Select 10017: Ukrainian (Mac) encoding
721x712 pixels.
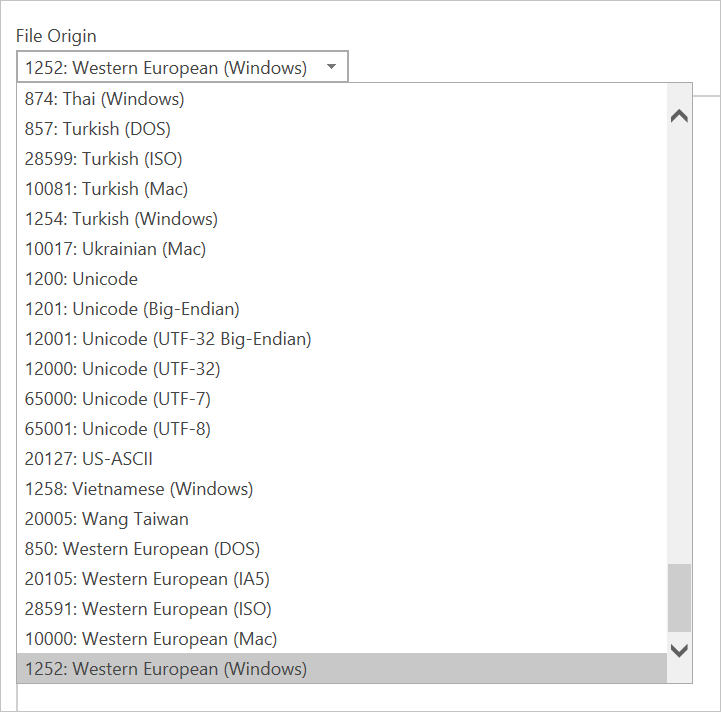pos(342,249)
